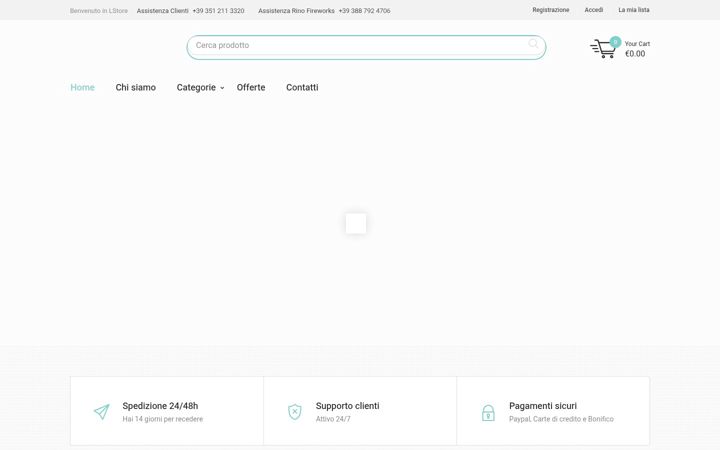This screenshot has height=450, width=720.
Task: Click the Supporto clienti heading
Action: [x=348, y=406]
